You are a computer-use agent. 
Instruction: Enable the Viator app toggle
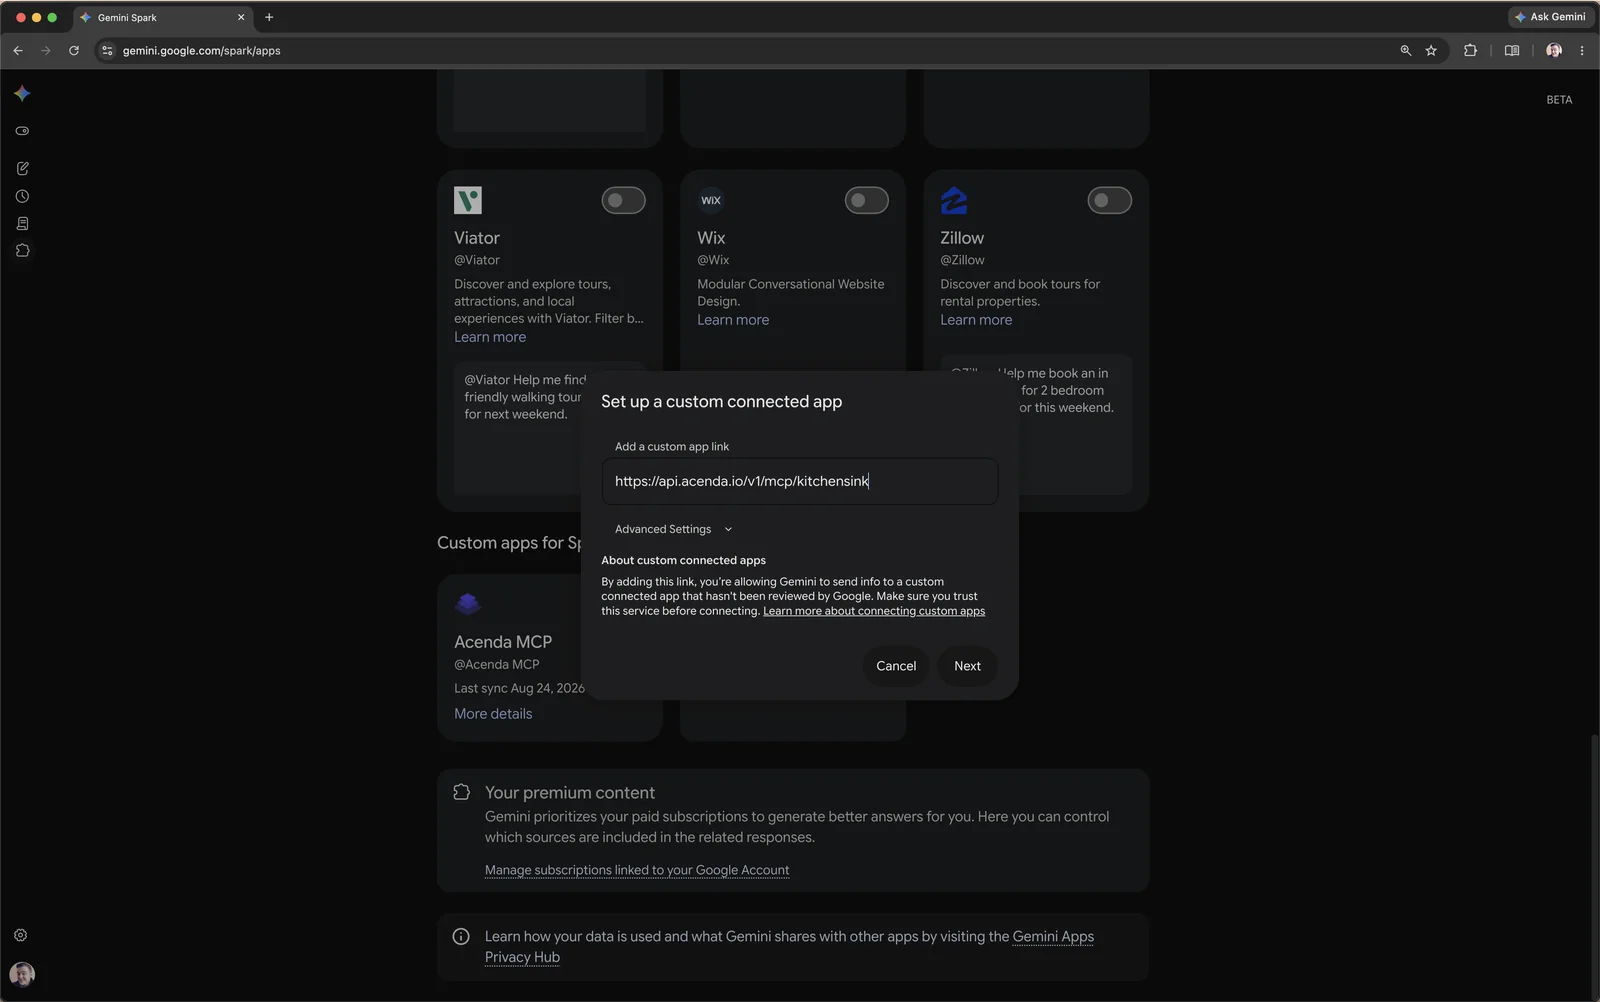coord(623,200)
